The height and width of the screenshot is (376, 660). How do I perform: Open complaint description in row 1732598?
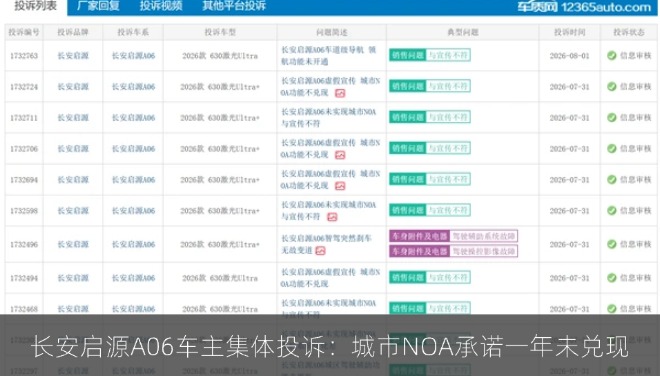click(x=329, y=211)
